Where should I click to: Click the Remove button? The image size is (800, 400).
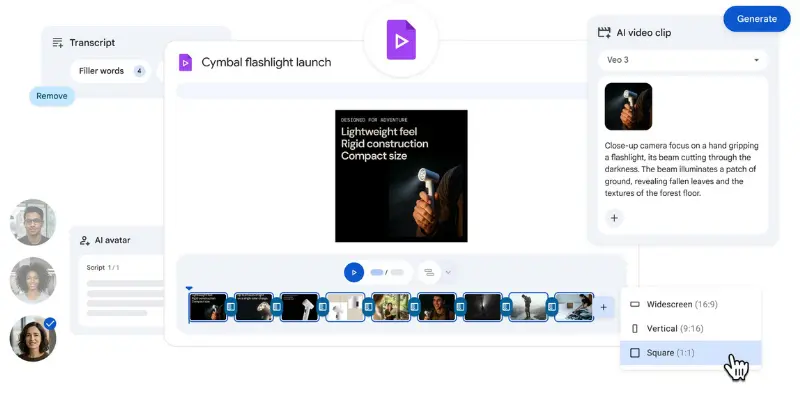point(52,96)
